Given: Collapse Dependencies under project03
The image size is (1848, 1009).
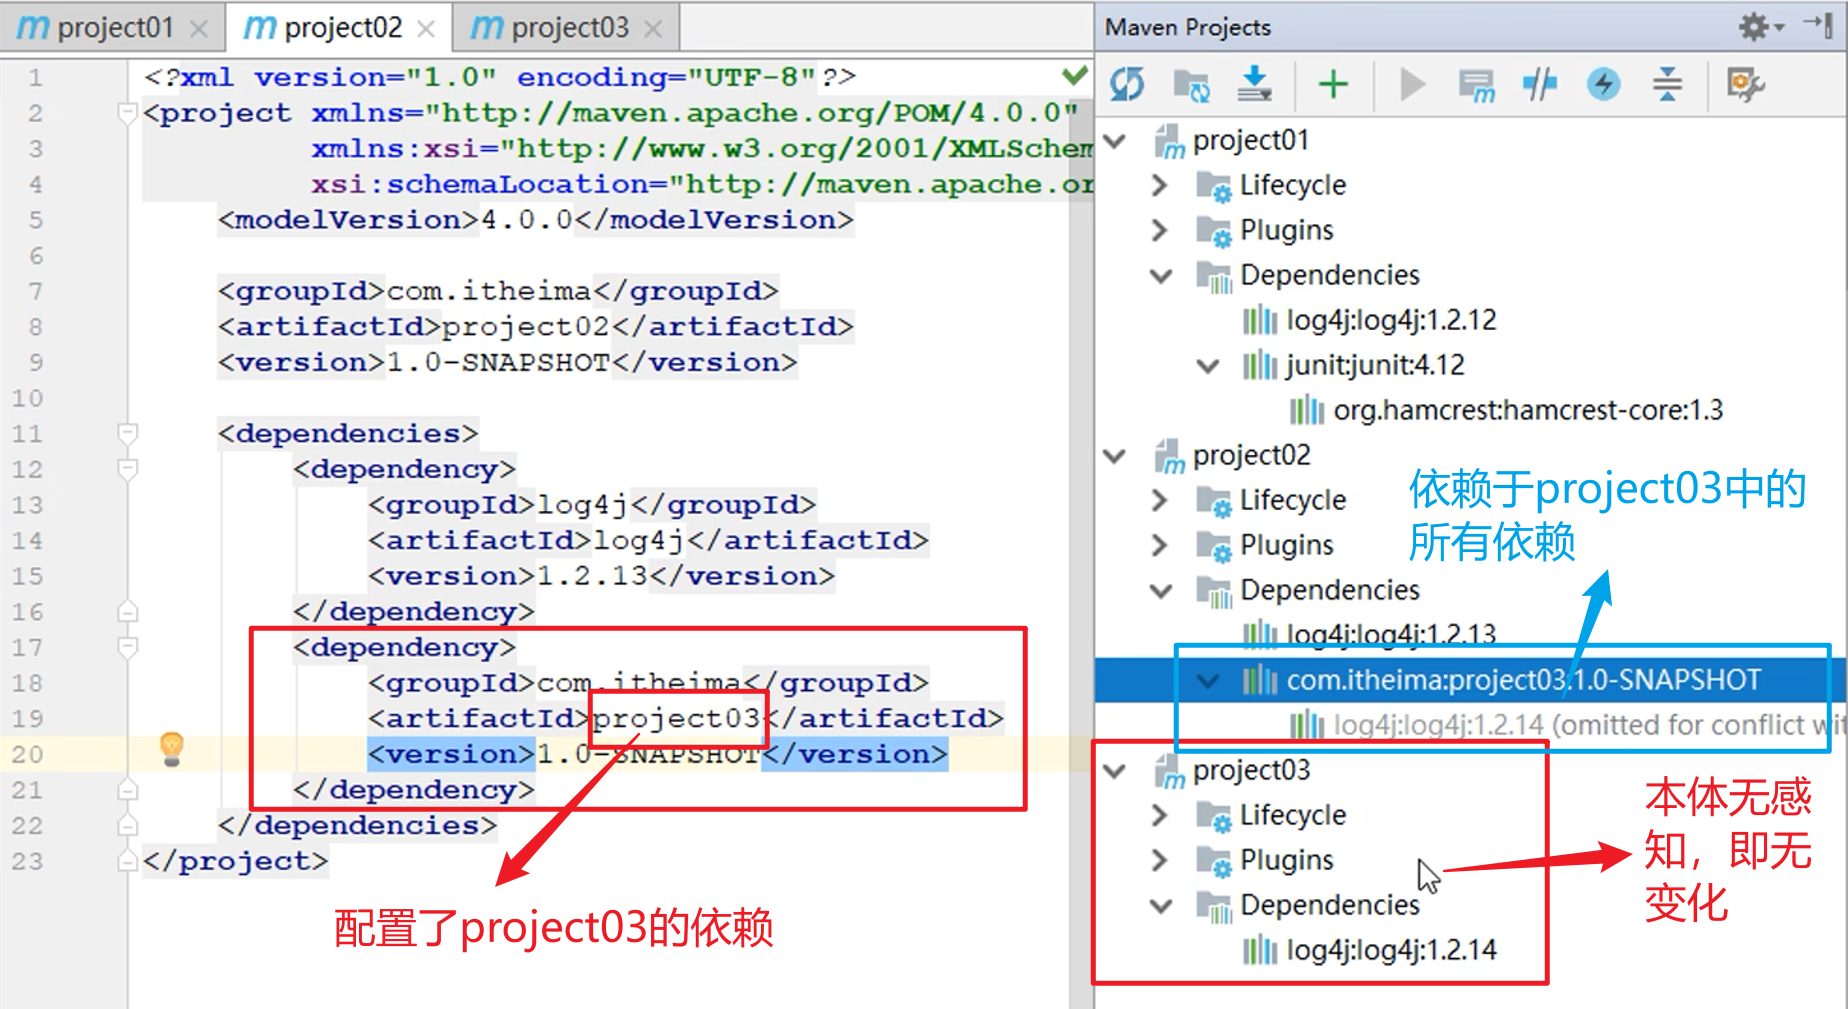Looking at the screenshot, I should tap(1160, 906).
